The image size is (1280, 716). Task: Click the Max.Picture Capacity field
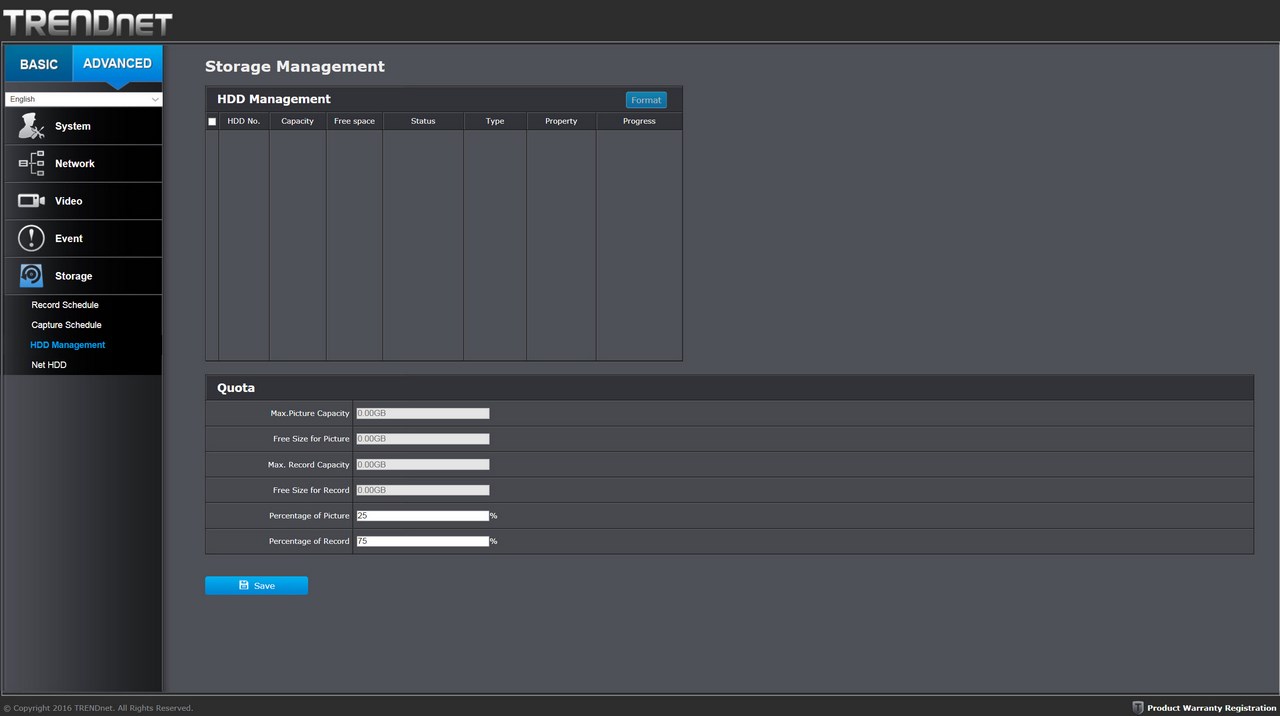click(x=422, y=413)
